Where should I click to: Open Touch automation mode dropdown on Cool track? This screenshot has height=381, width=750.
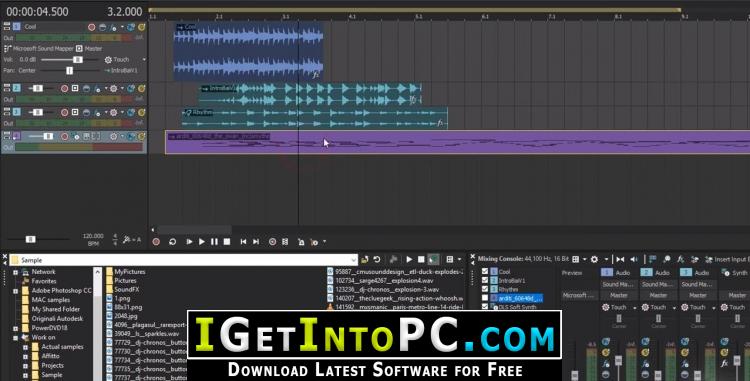pyautogui.click(x=144, y=60)
